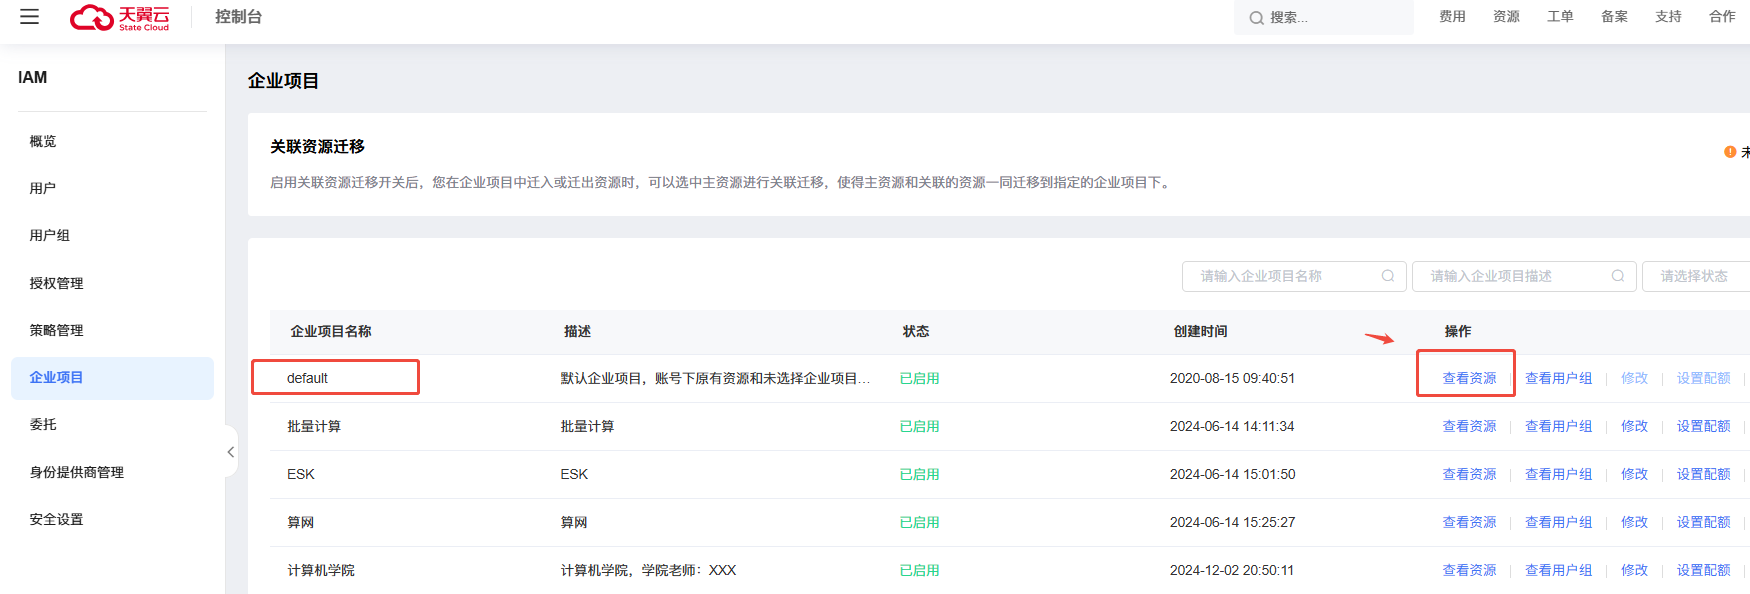This screenshot has height=594, width=1750.
Task: Click the 请输入企业项目名称 input field
Action: click(1294, 276)
